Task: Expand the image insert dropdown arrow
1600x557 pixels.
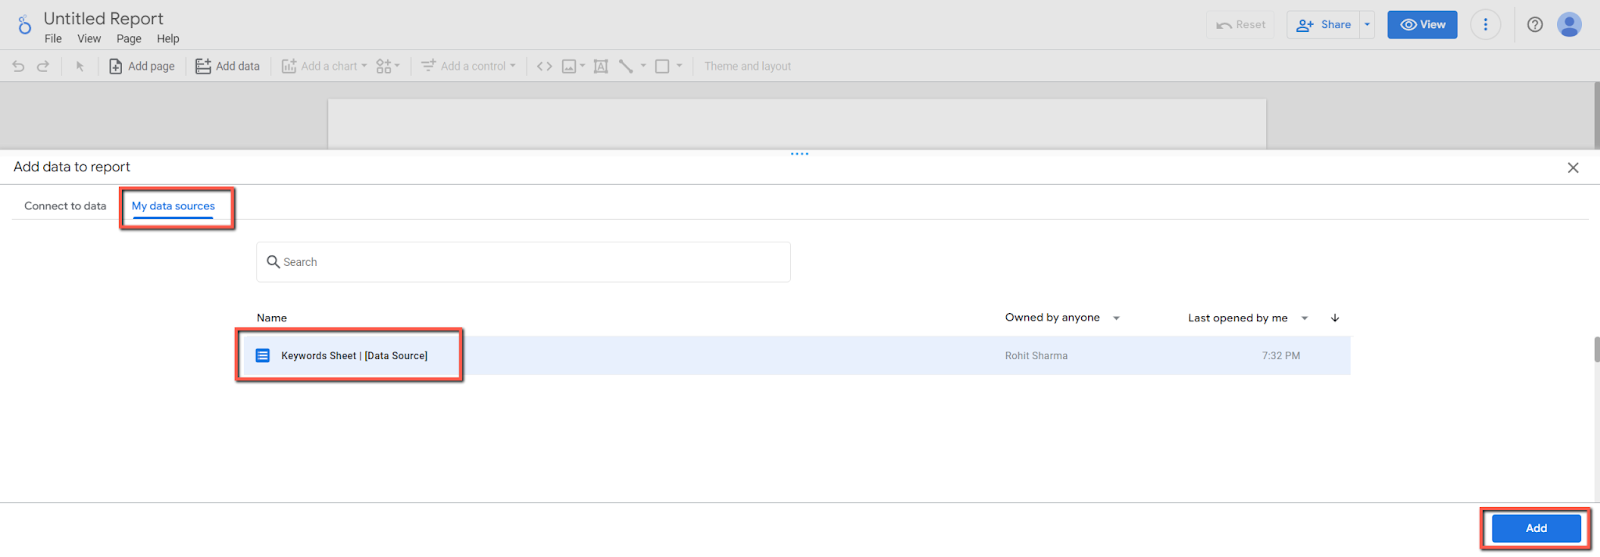Action: pyautogui.click(x=583, y=66)
